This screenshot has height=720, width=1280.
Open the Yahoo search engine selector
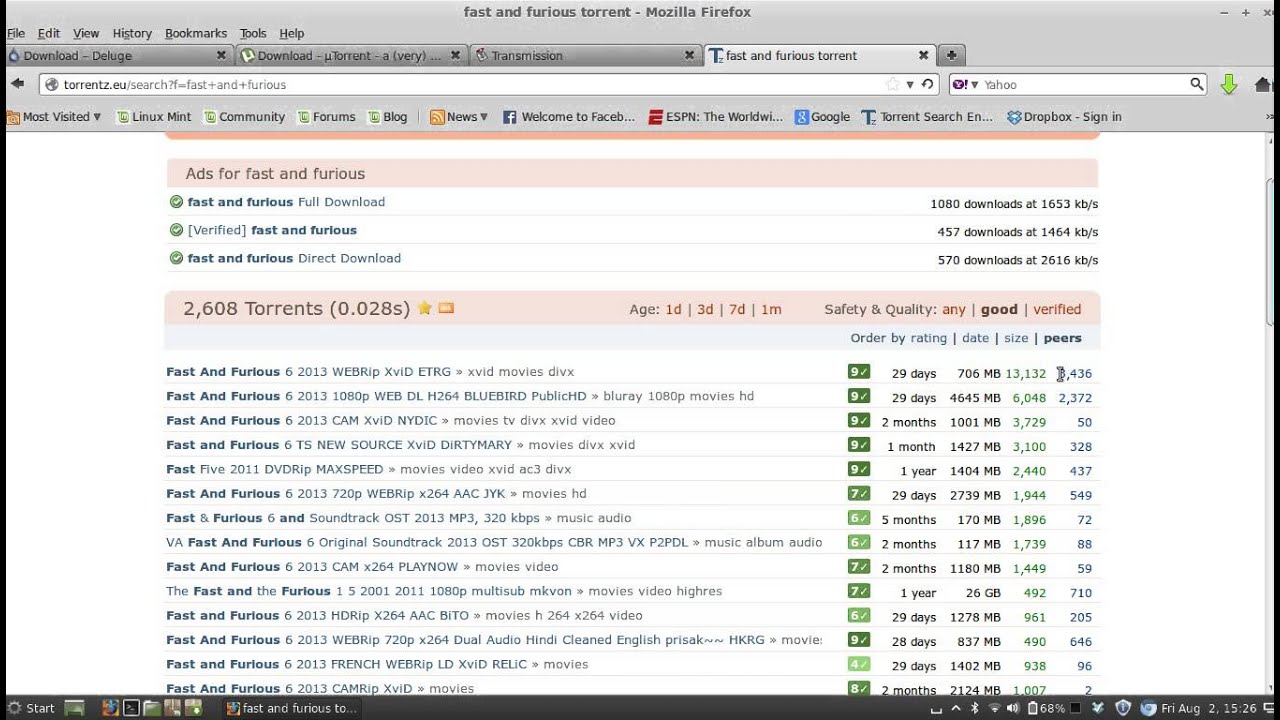pos(965,84)
